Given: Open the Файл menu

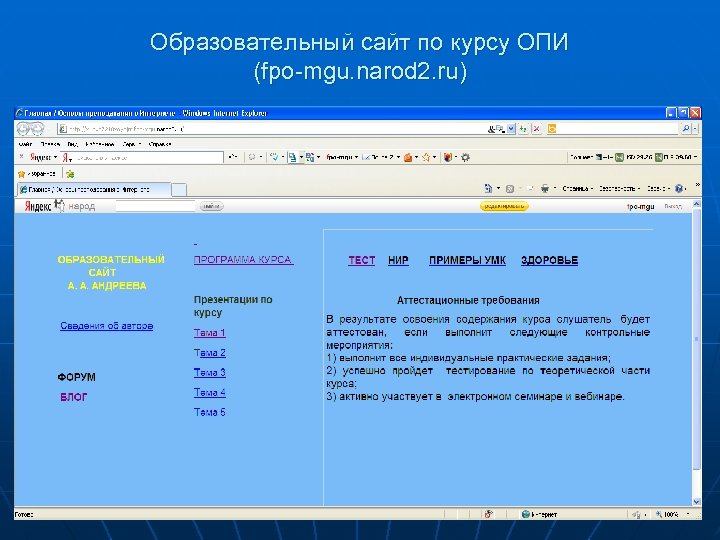Looking at the screenshot, I should click(x=25, y=144).
